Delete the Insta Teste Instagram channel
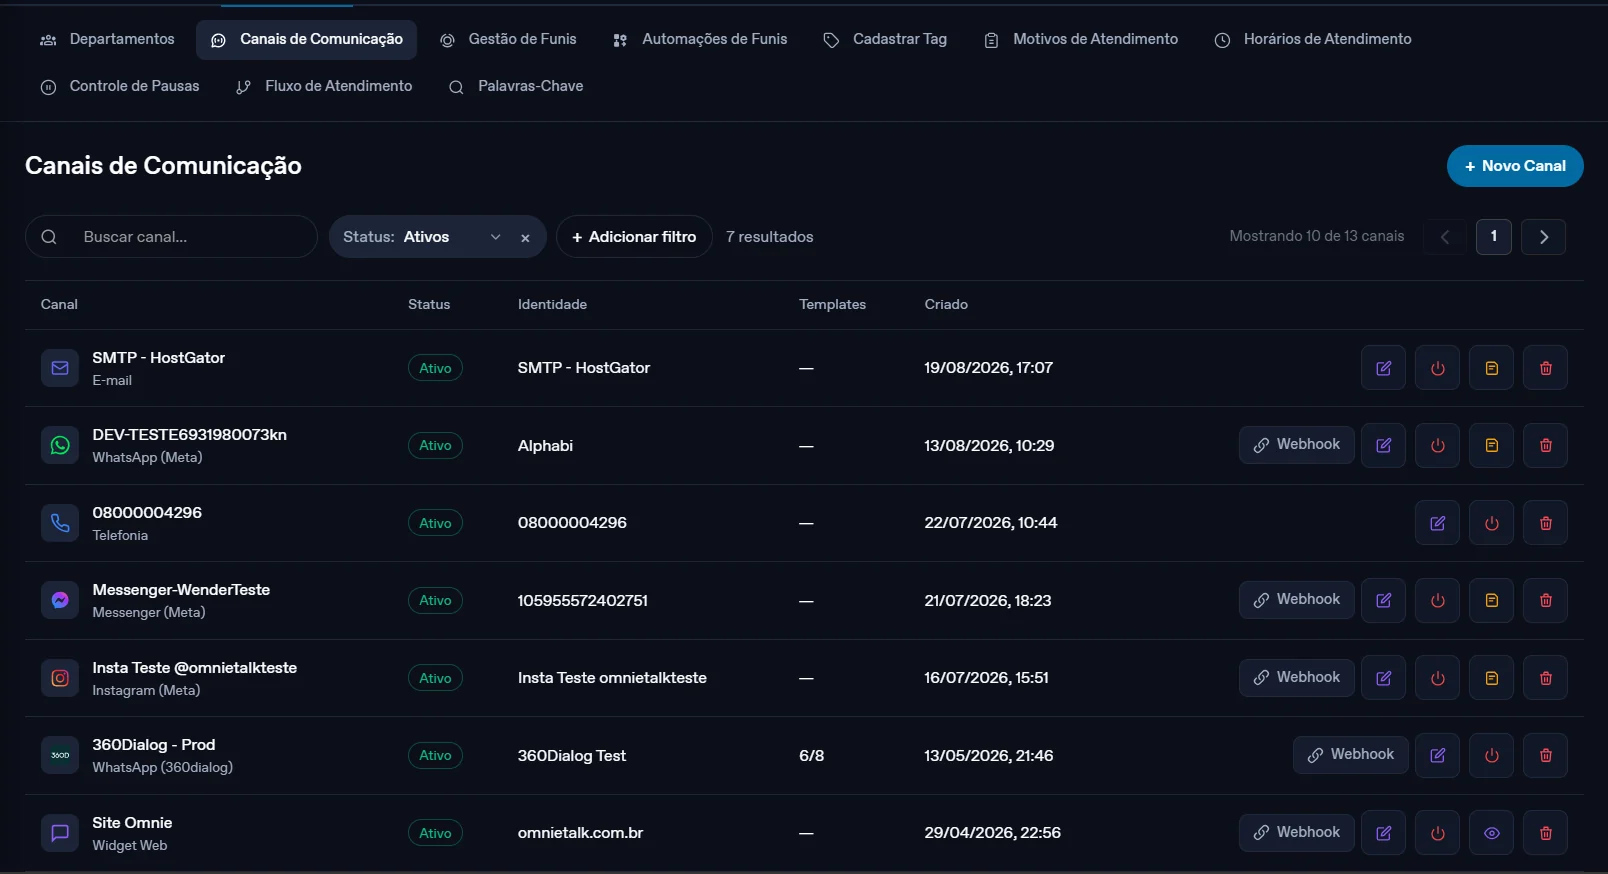Screen dimensions: 1608x874 [x=1546, y=678]
